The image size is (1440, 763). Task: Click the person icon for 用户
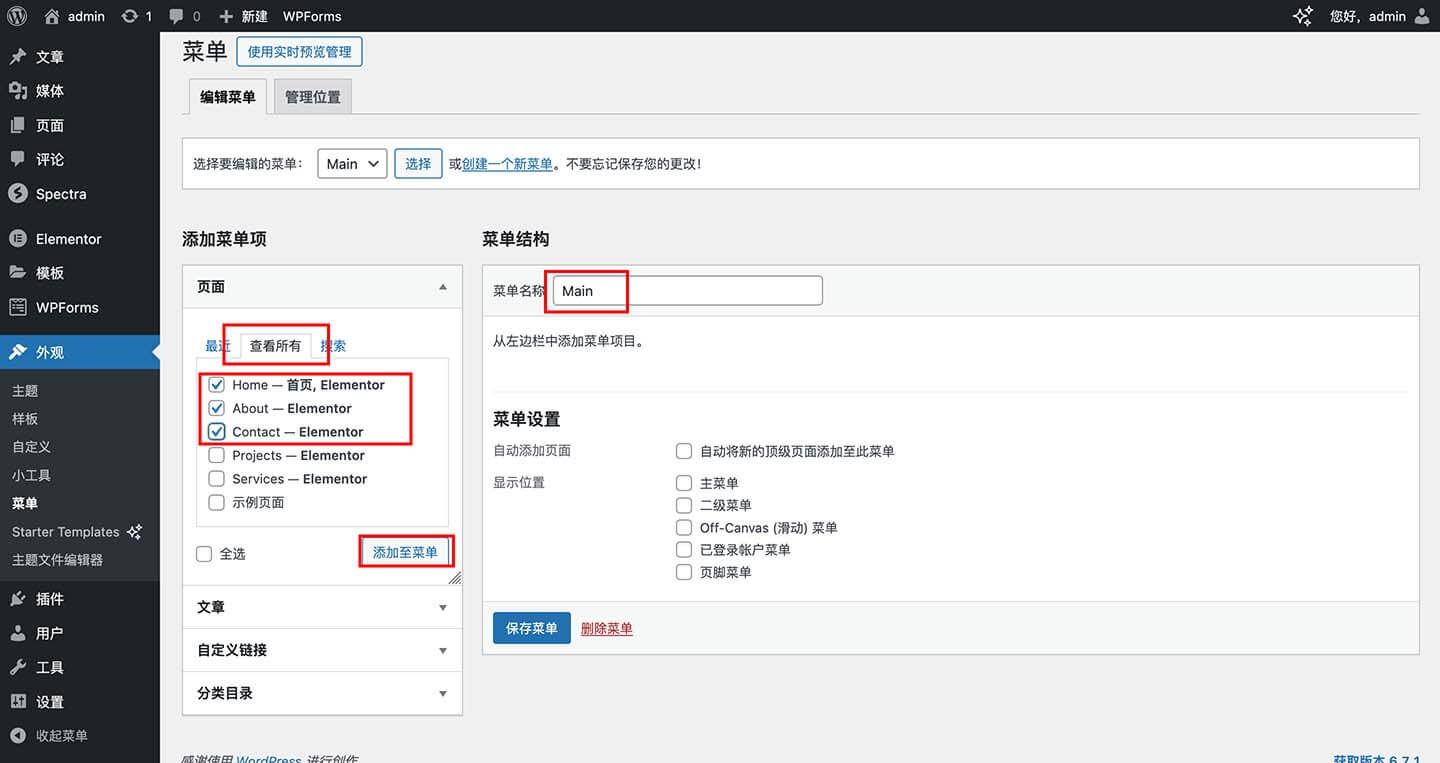pos(18,633)
